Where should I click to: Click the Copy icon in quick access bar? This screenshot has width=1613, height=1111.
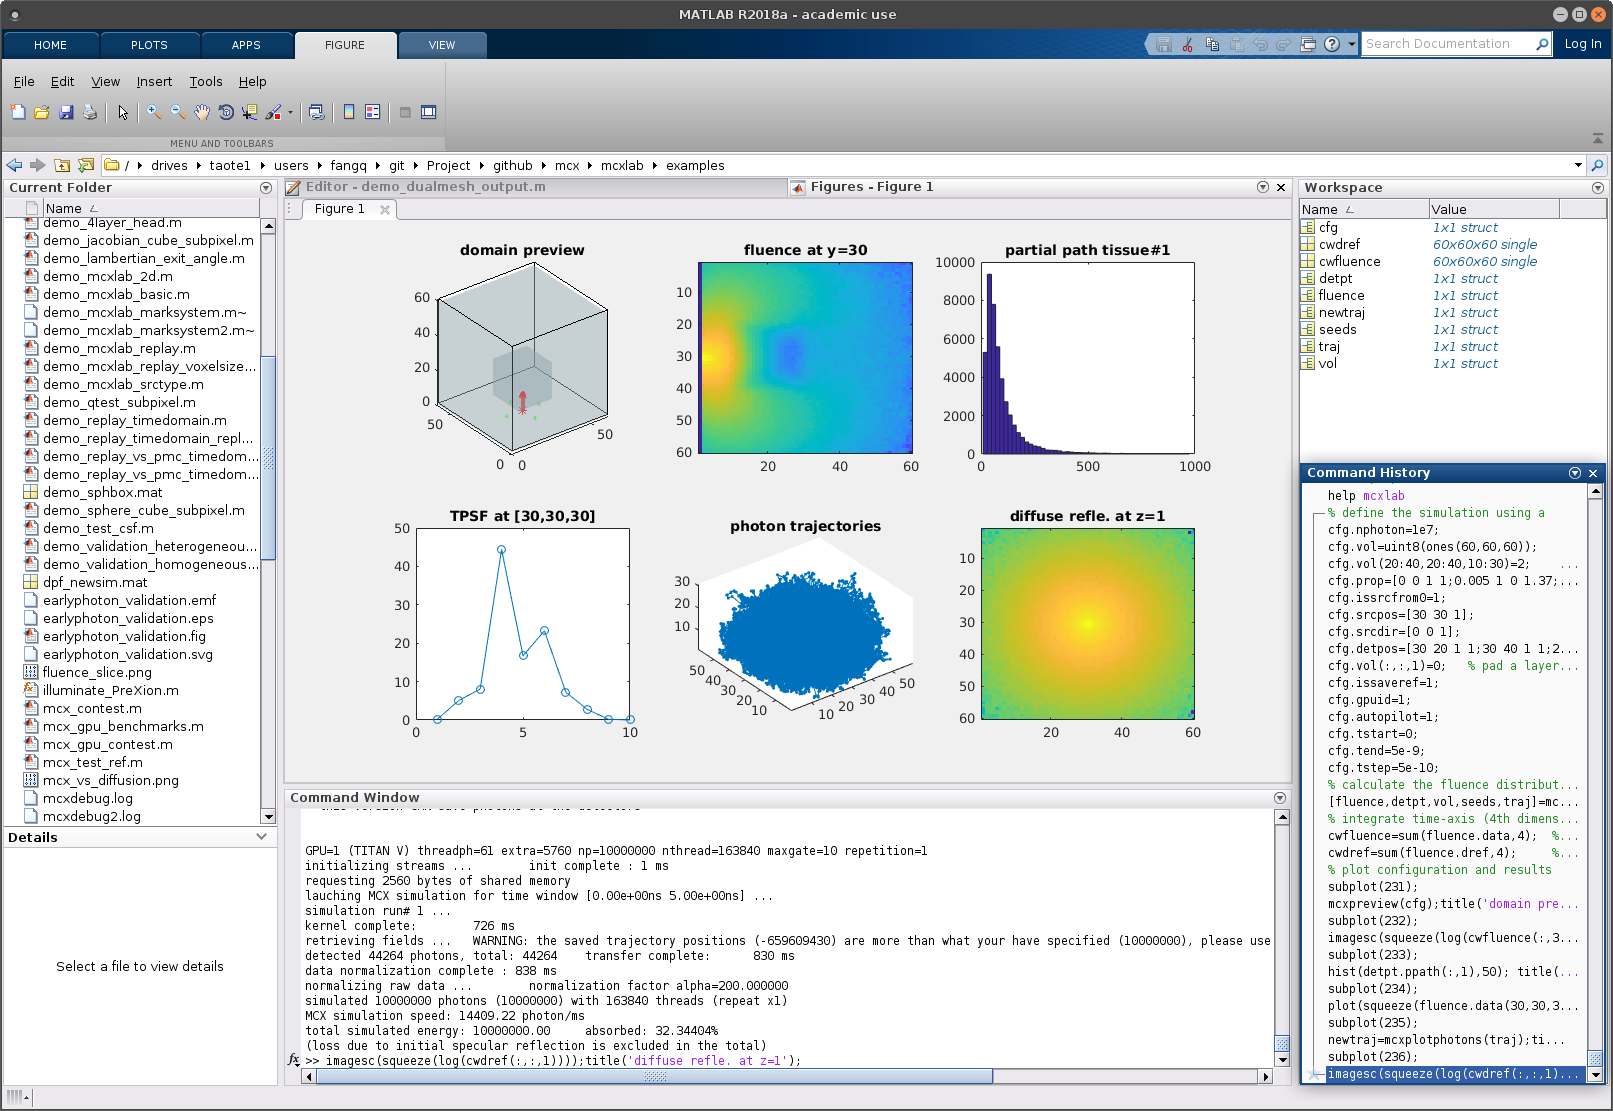1212,44
